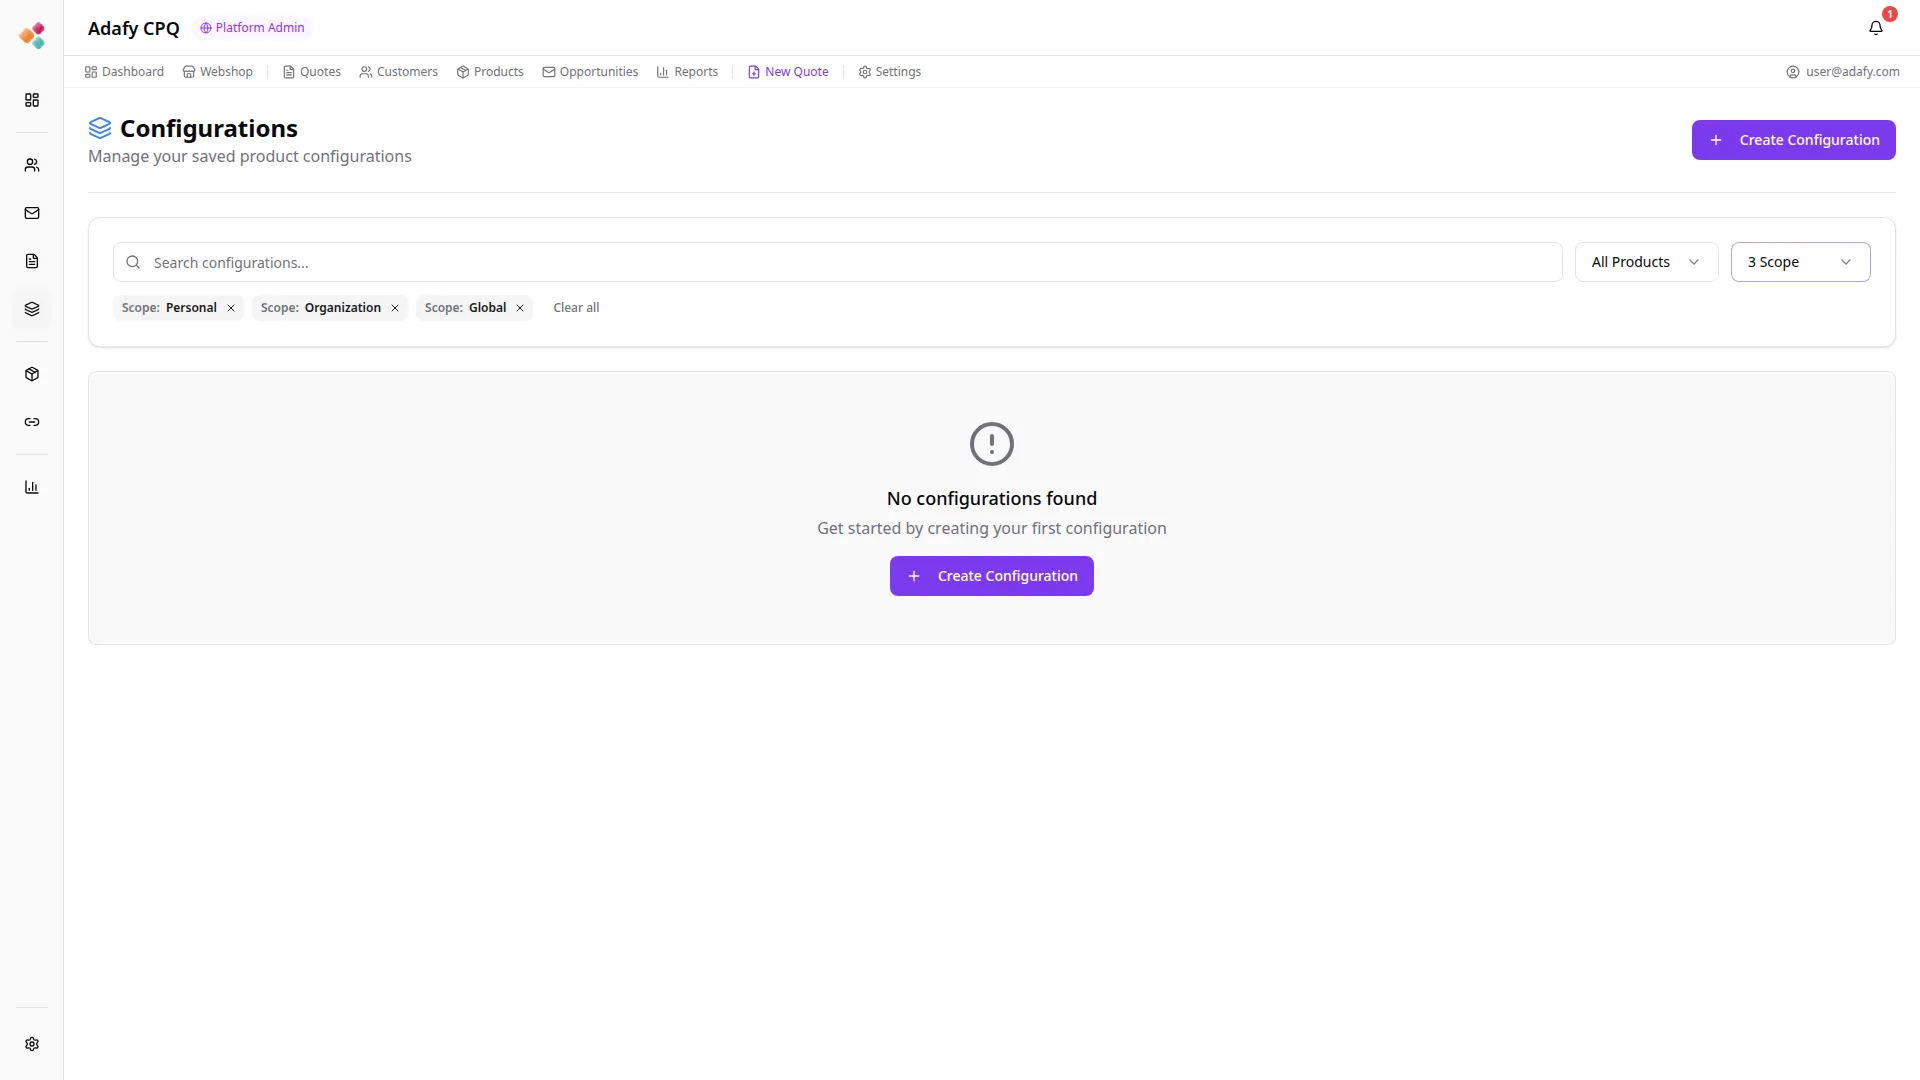Click the cube products sidebar icon
Image resolution: width=1920 pixels, height=1080 pixels.
tap(32, 374)
